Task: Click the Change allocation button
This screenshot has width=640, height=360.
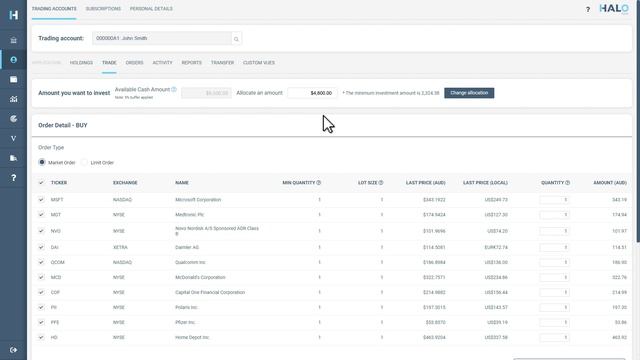Action: (x=469, y=93)
